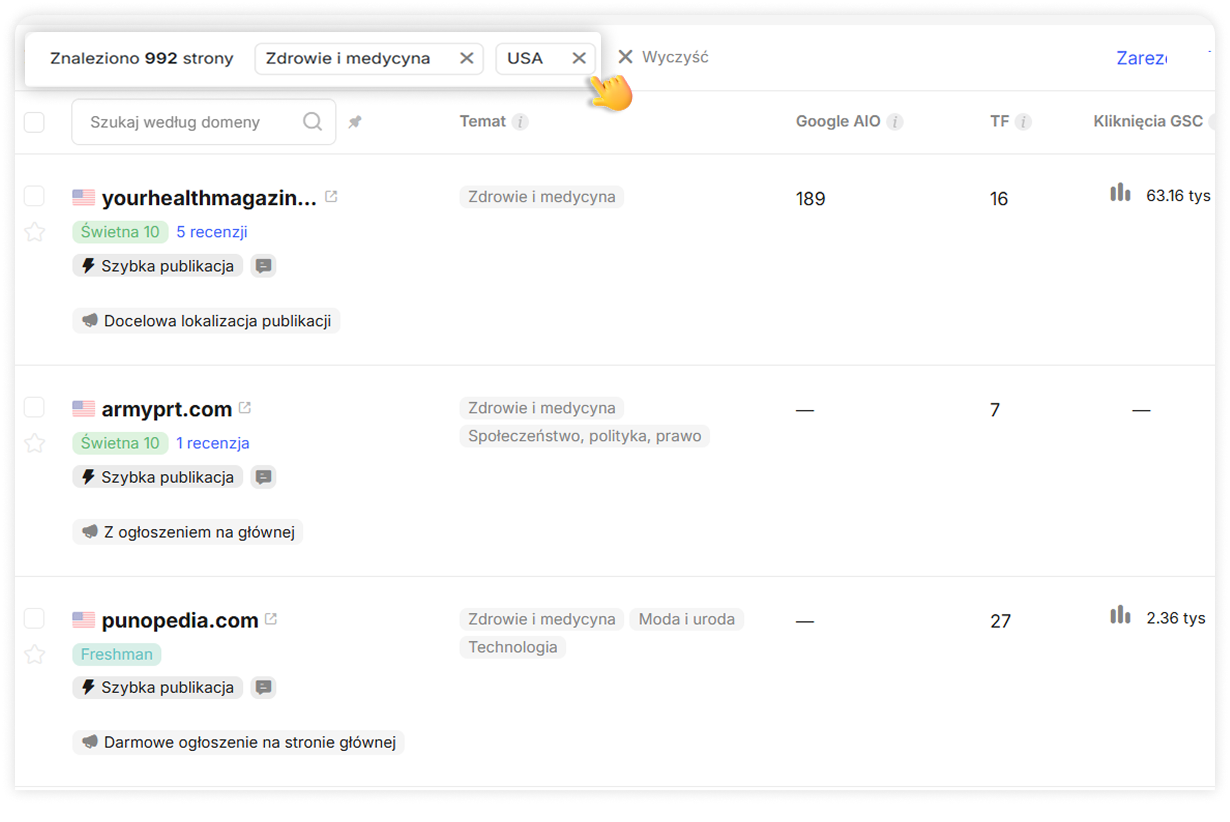Click the pin icon beside domain search

[355, 122]
